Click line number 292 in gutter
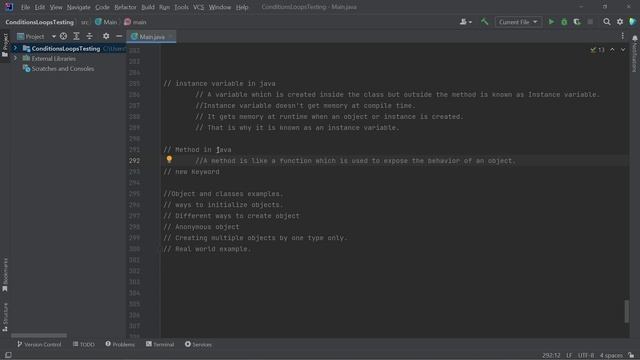This screenshot has width=640, height=360. (134, 161)
